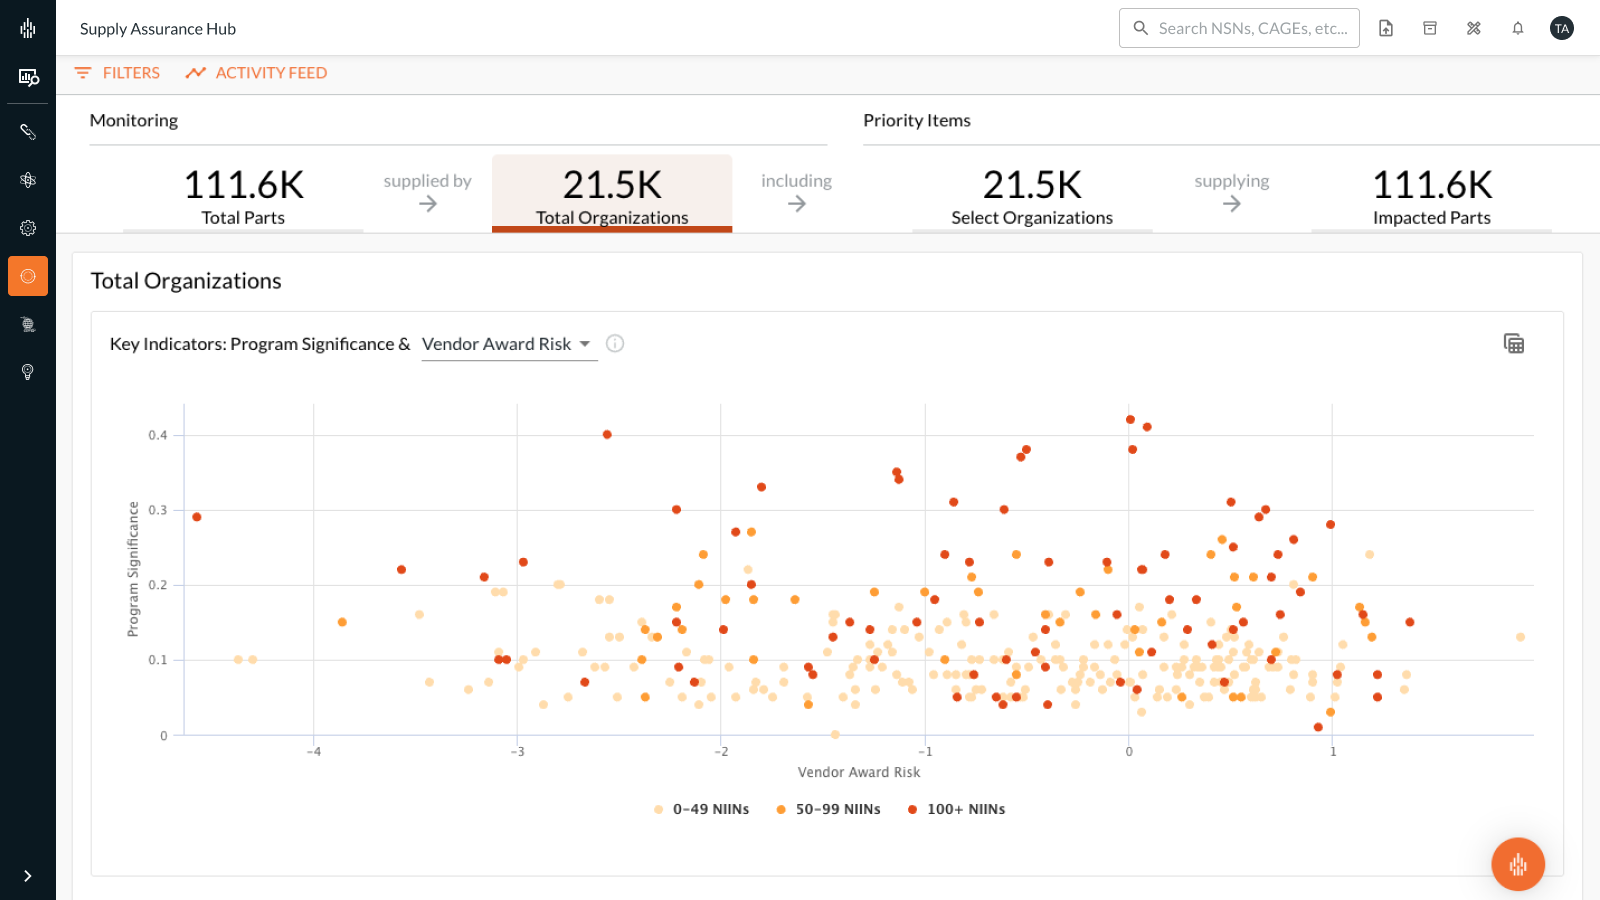Toggle 50-99 NIINs legend series
This screenshot has width=1600, height=900.
828,809
